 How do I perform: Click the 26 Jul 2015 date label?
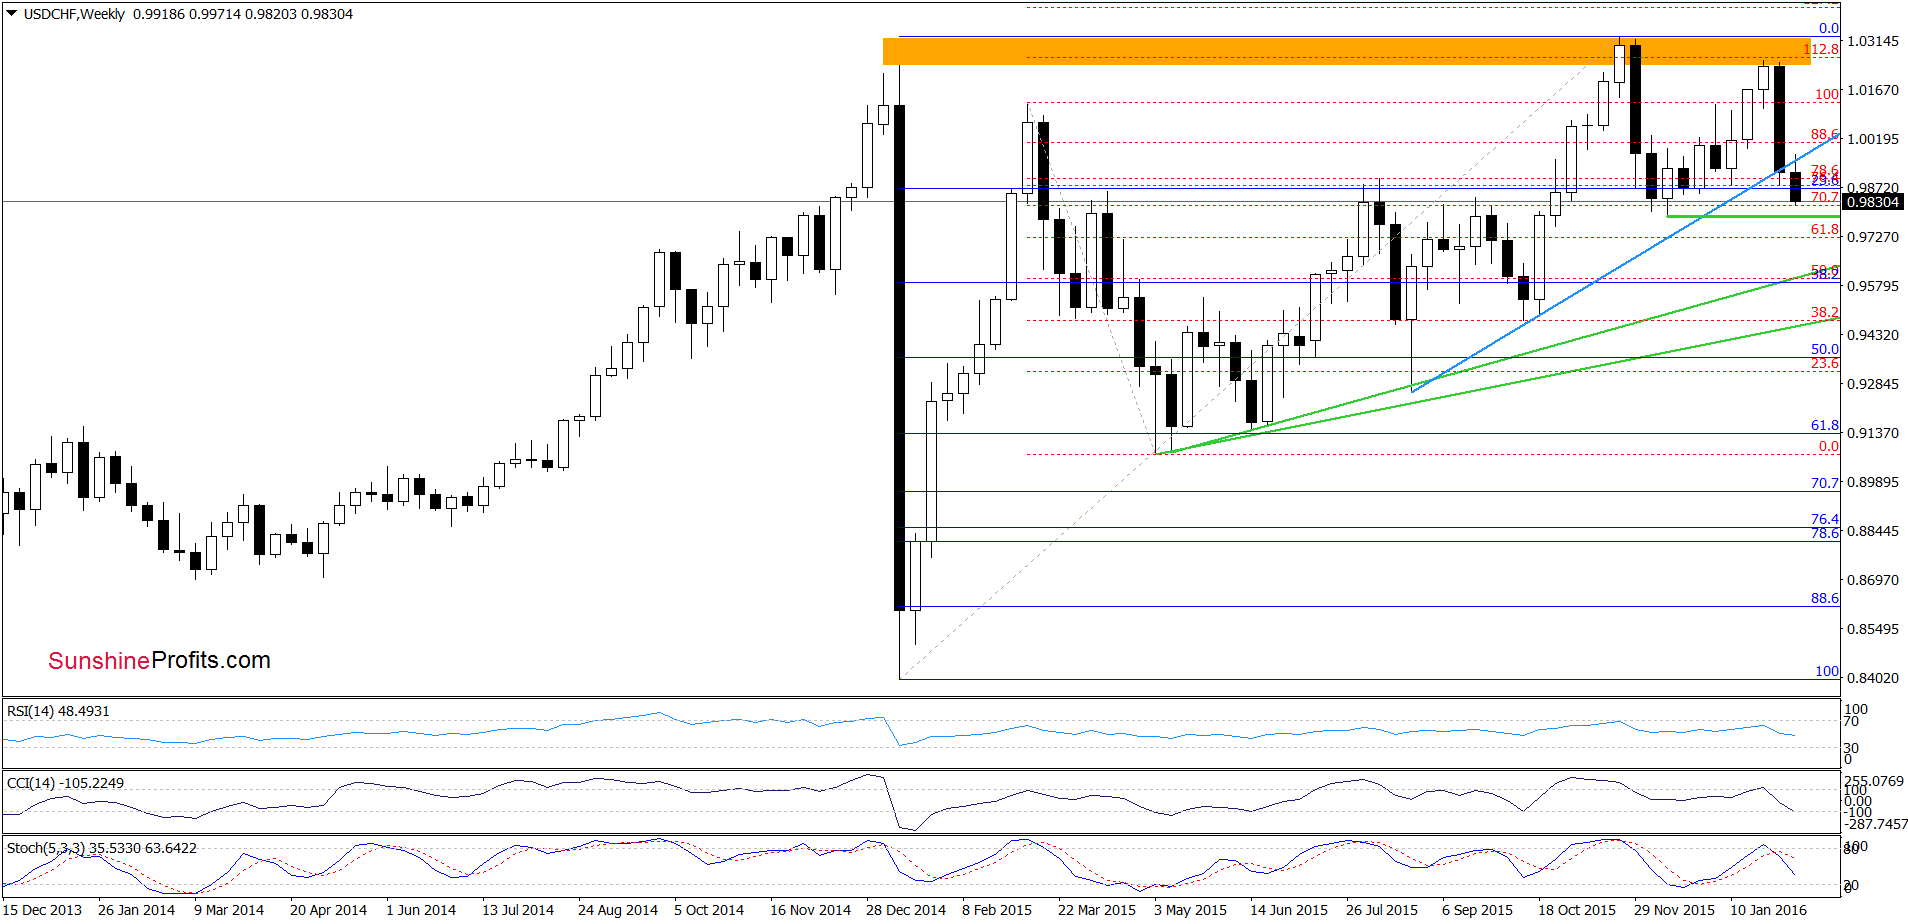pos(1382,910)
